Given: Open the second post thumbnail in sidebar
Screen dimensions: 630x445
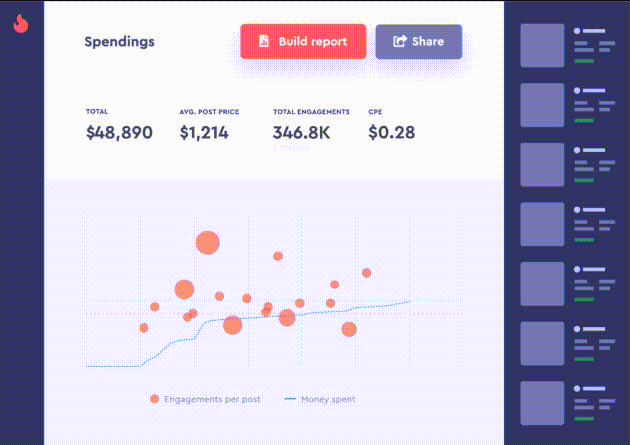Looking at the screenshot, I should click(x=543, y=105).
